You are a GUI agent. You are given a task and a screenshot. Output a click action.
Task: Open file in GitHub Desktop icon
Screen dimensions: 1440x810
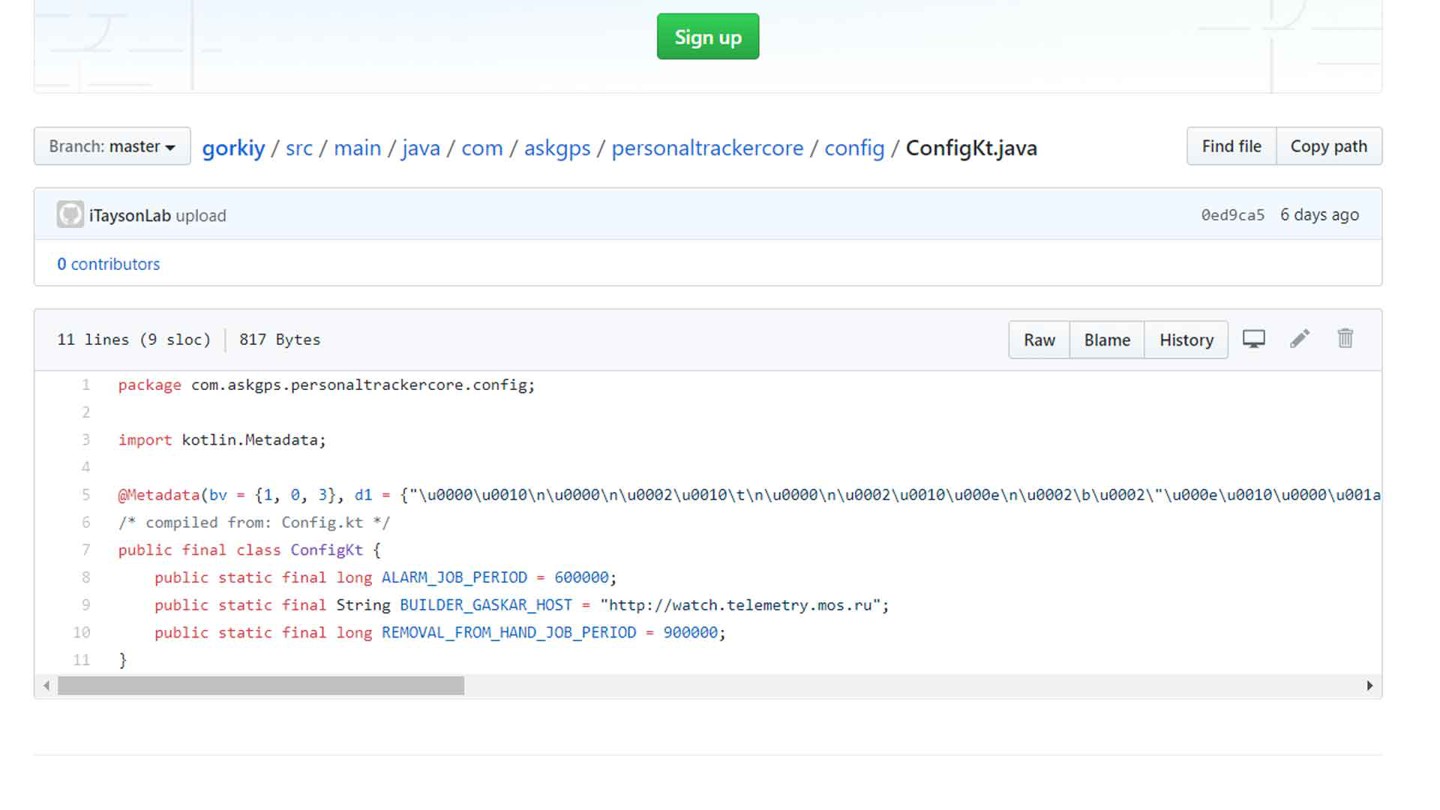coord(1254,339)
